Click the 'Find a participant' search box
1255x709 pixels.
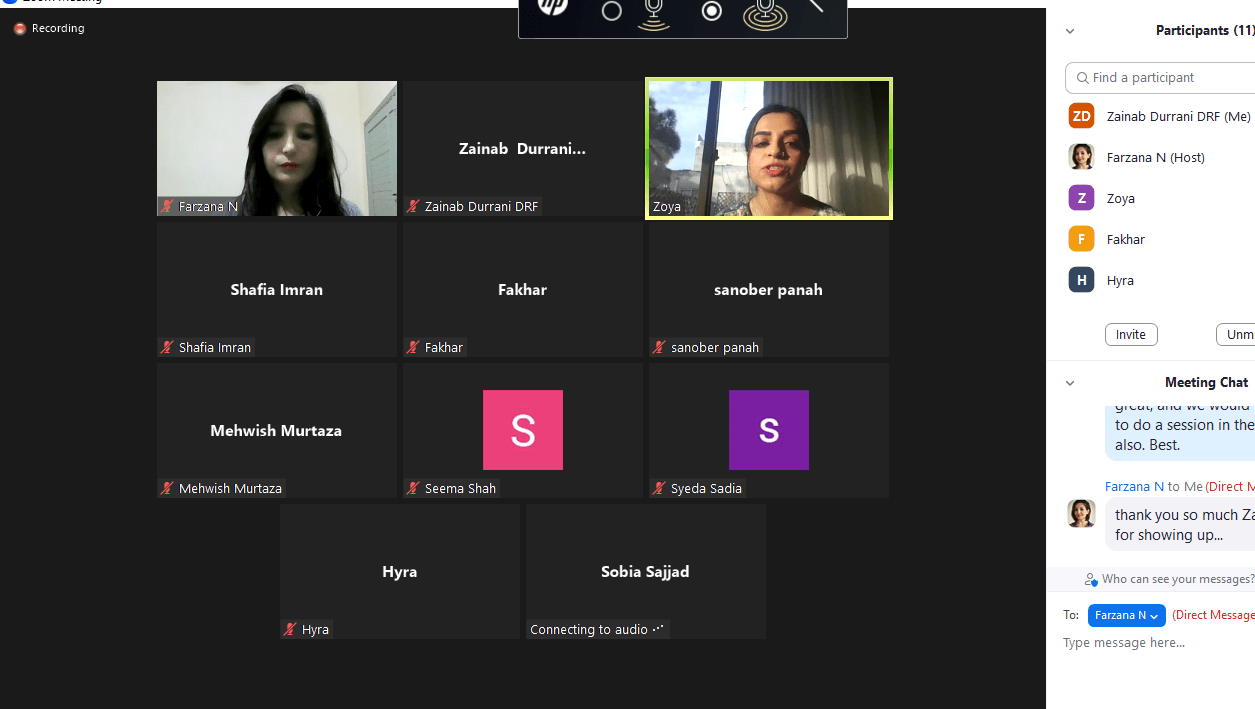coord(1160,77)
